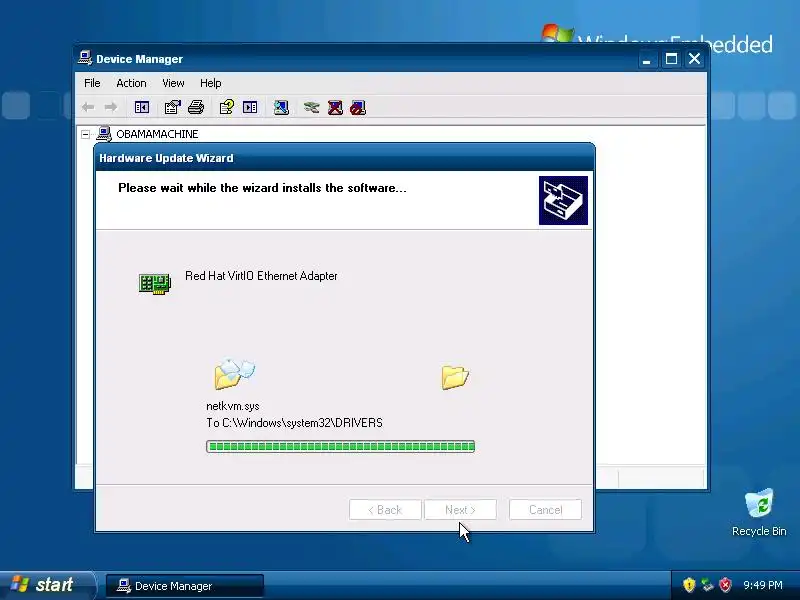Click the Help toolbar icon with question mark
Viewport: 800px width, 600px height.
tap(227, 107)
